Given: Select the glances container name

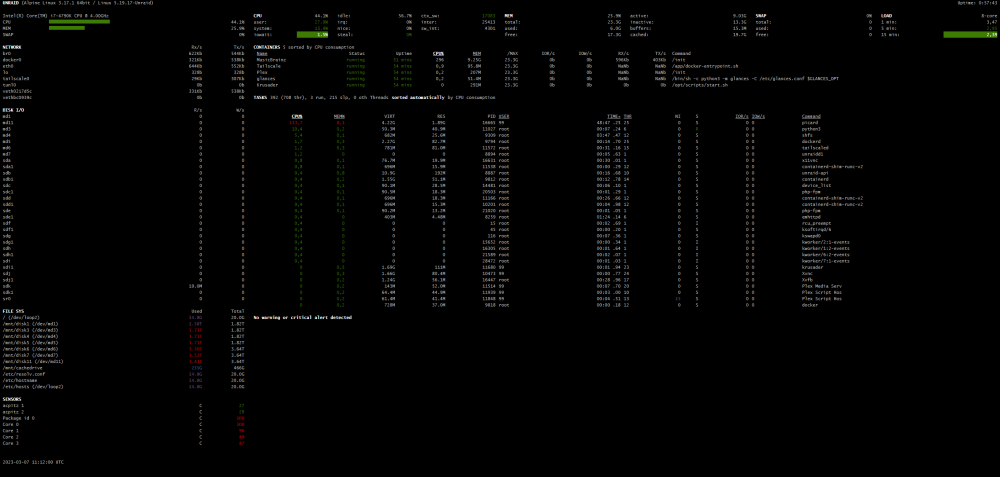Looking at the screenshot, I should point(265,78).
